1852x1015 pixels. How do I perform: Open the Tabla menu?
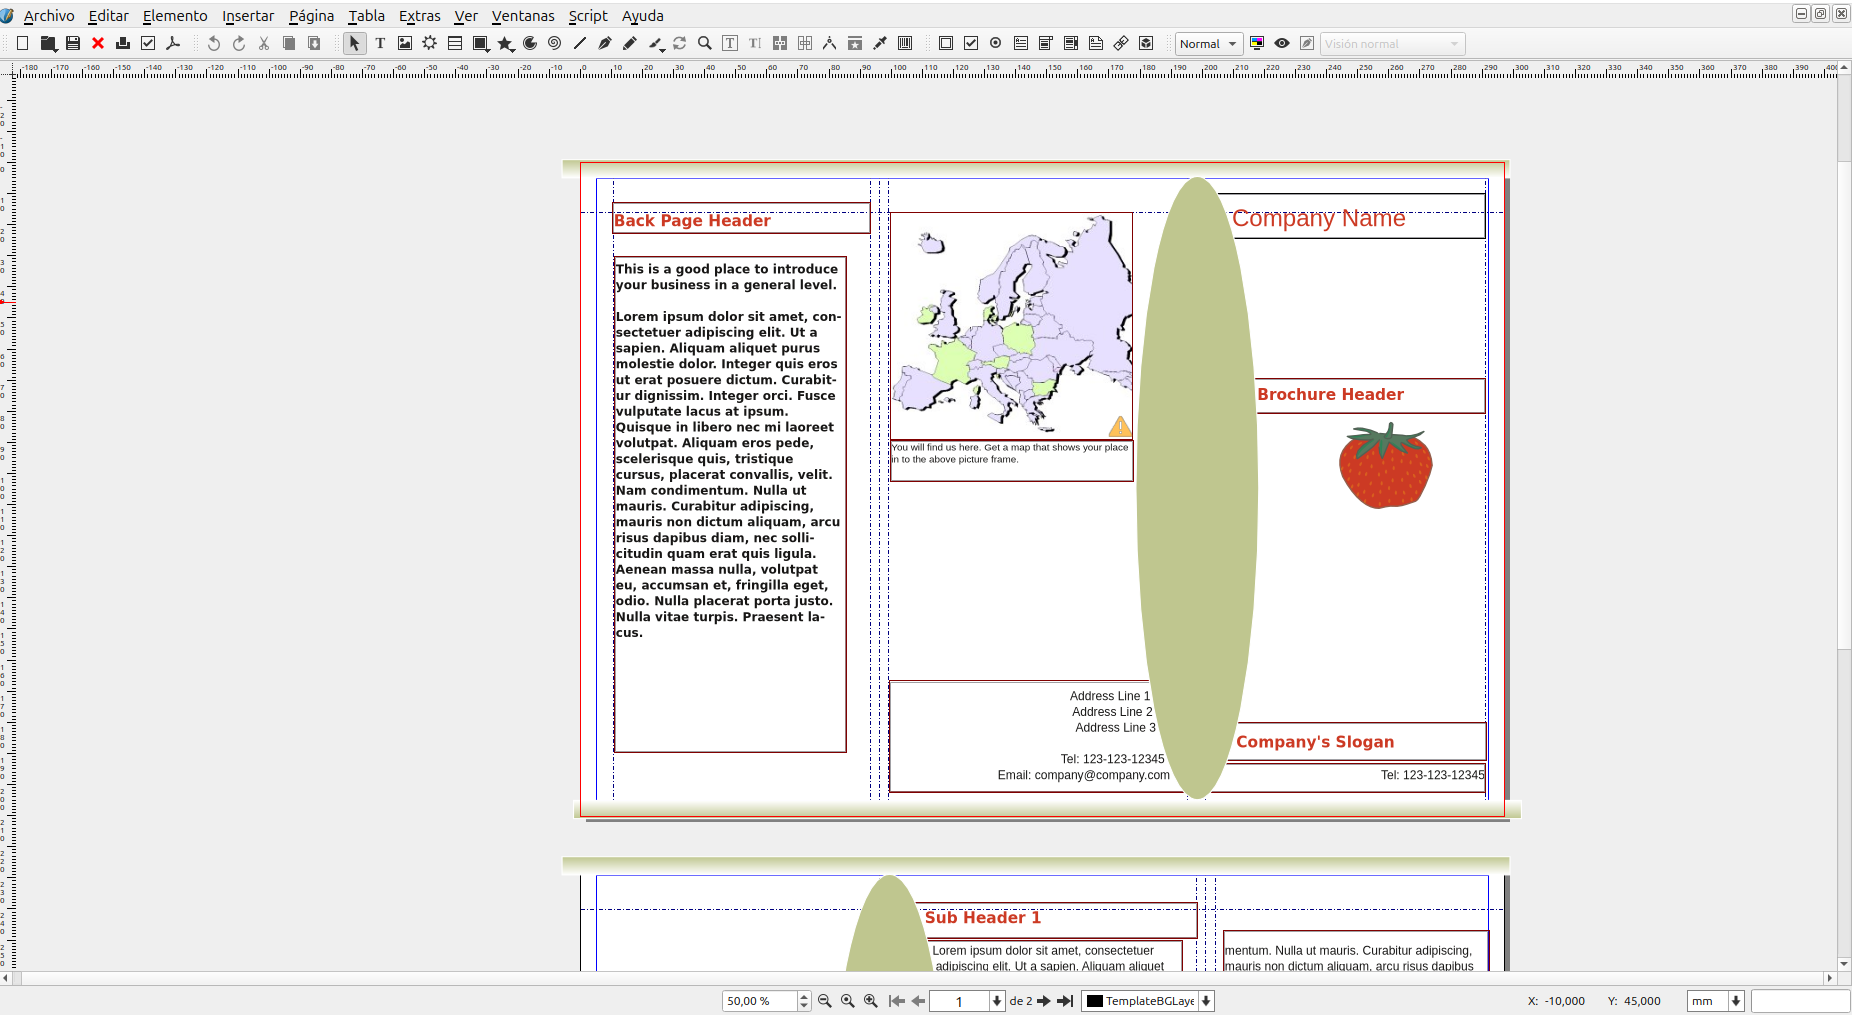coord(366,15)
